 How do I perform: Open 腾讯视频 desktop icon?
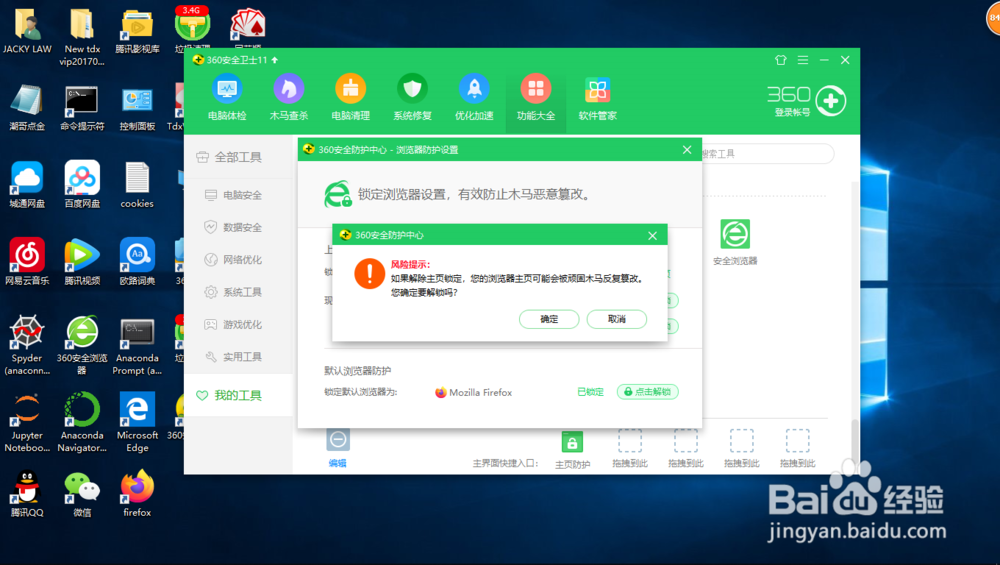[x=82, y=262]
